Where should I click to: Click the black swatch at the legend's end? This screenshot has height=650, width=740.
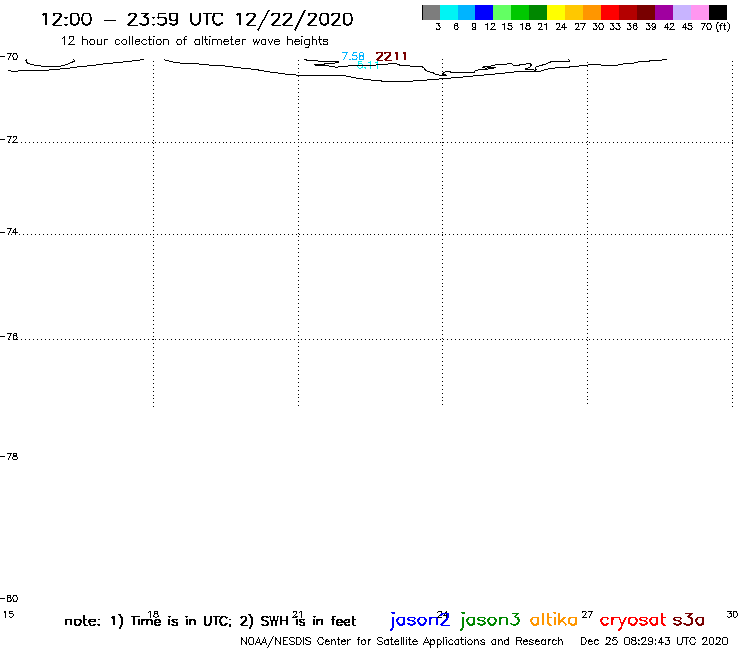(x=718, y=12)
